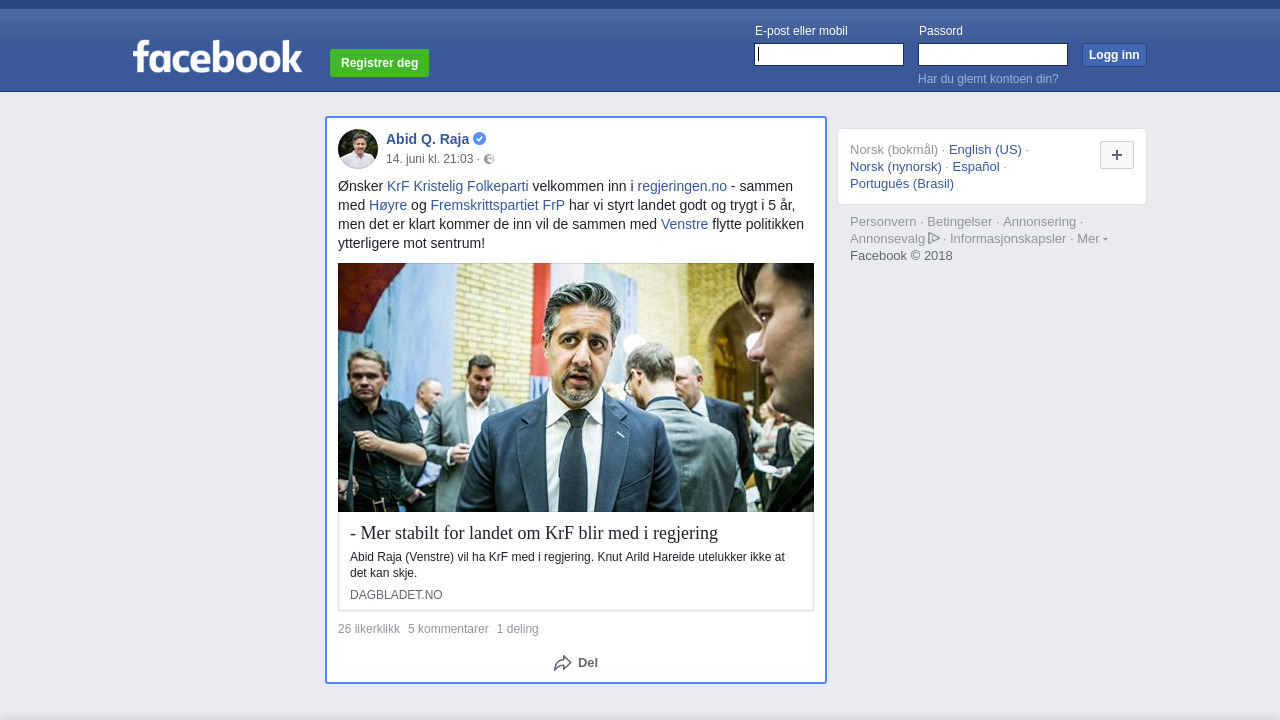1280x720 pixels.
Task: Open the Informasjonskapsler footer link
Action: pyautogui.click(x=1008, y=239)
